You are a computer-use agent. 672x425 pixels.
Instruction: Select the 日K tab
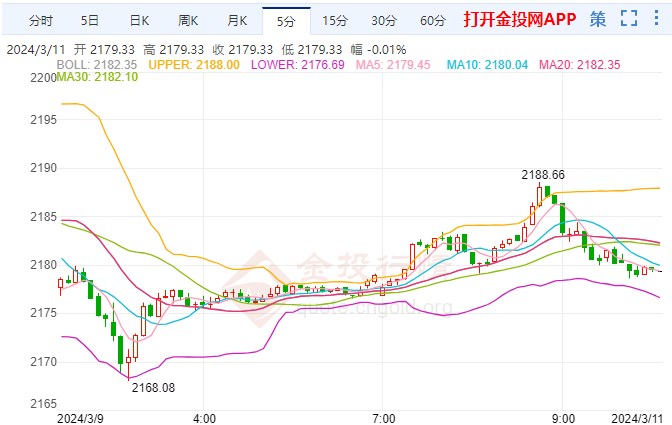tap(139, 20)
